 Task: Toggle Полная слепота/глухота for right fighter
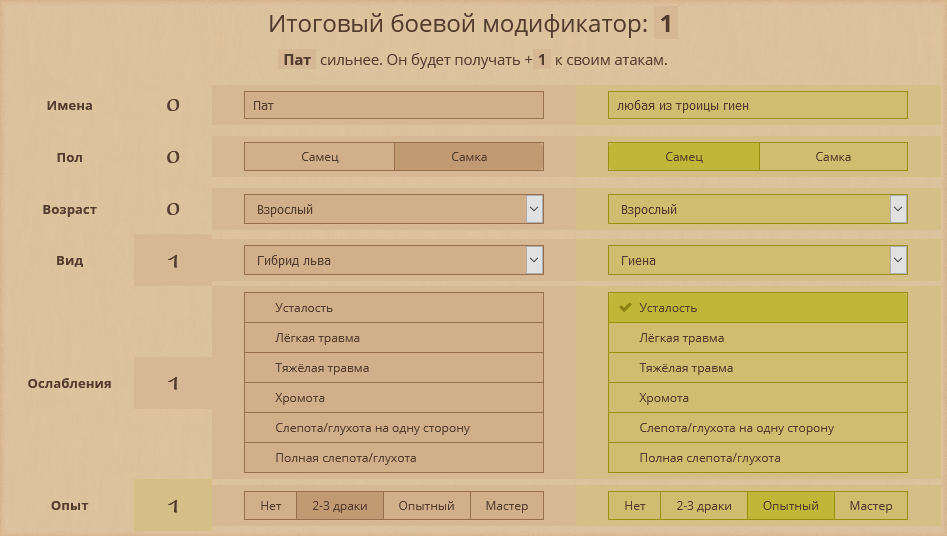pos(757,457)
